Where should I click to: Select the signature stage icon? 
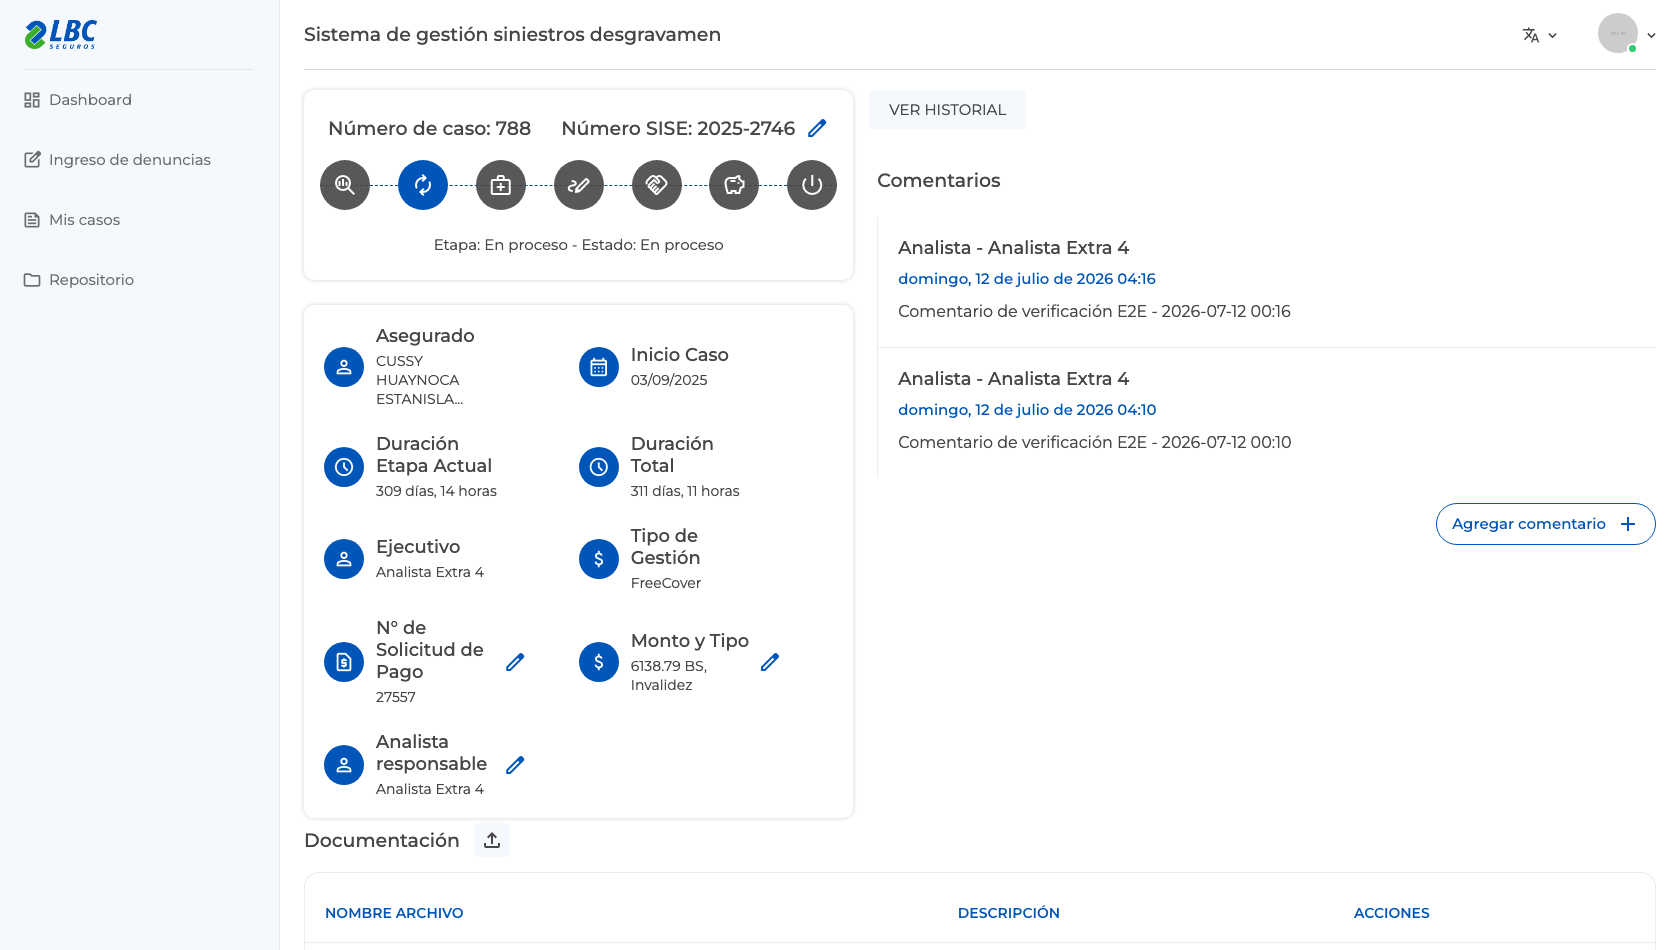(x=579, y=185)
